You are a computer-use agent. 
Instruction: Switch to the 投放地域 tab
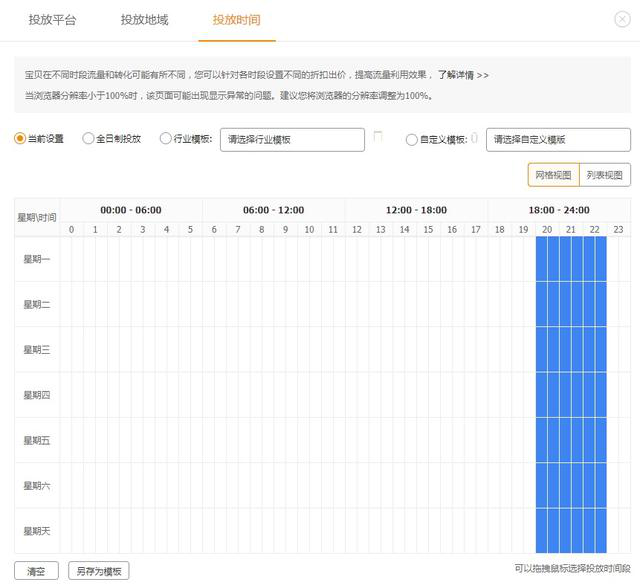144,20
